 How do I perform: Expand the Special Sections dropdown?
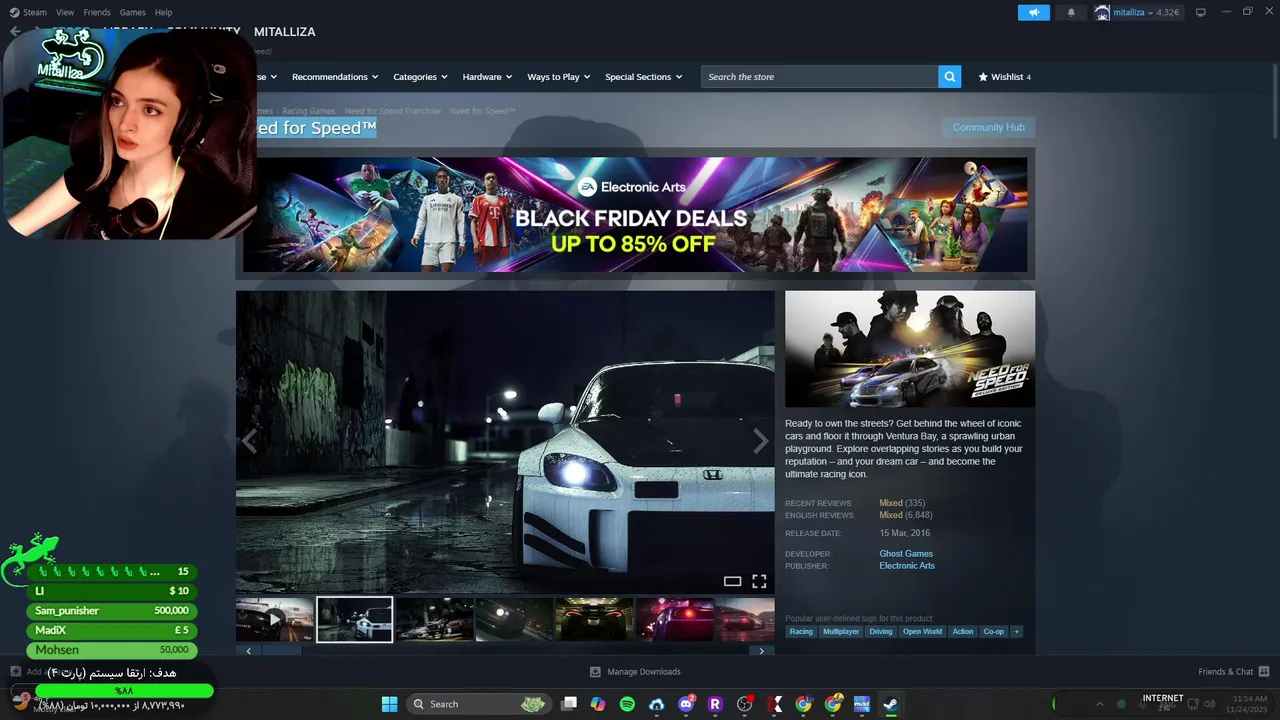pyautogui.click(x=643, y=77)
